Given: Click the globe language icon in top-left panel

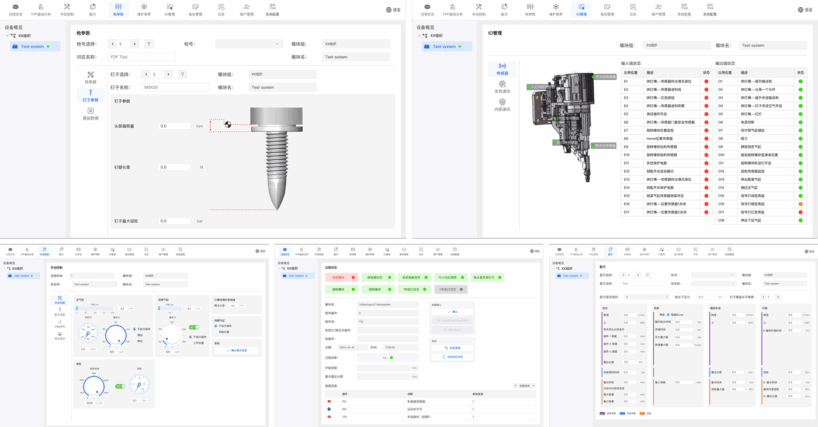Looking at the screenshot, I should tap(388, 10).
